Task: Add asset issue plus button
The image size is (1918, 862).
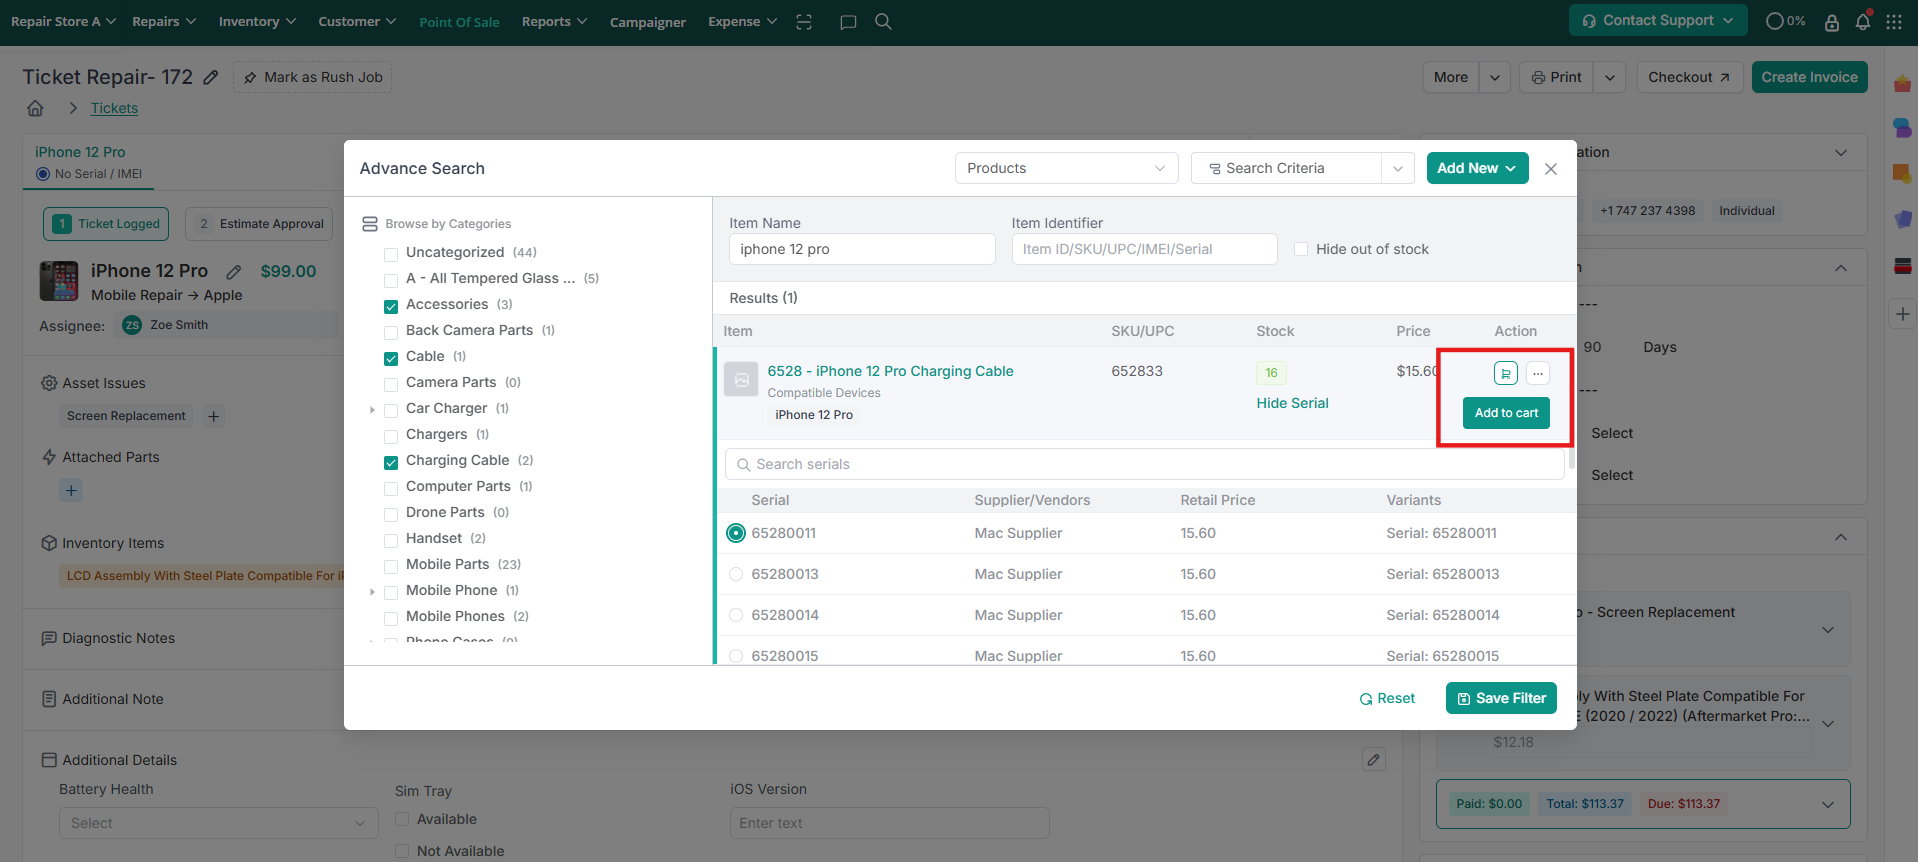Action: (214, 416)
